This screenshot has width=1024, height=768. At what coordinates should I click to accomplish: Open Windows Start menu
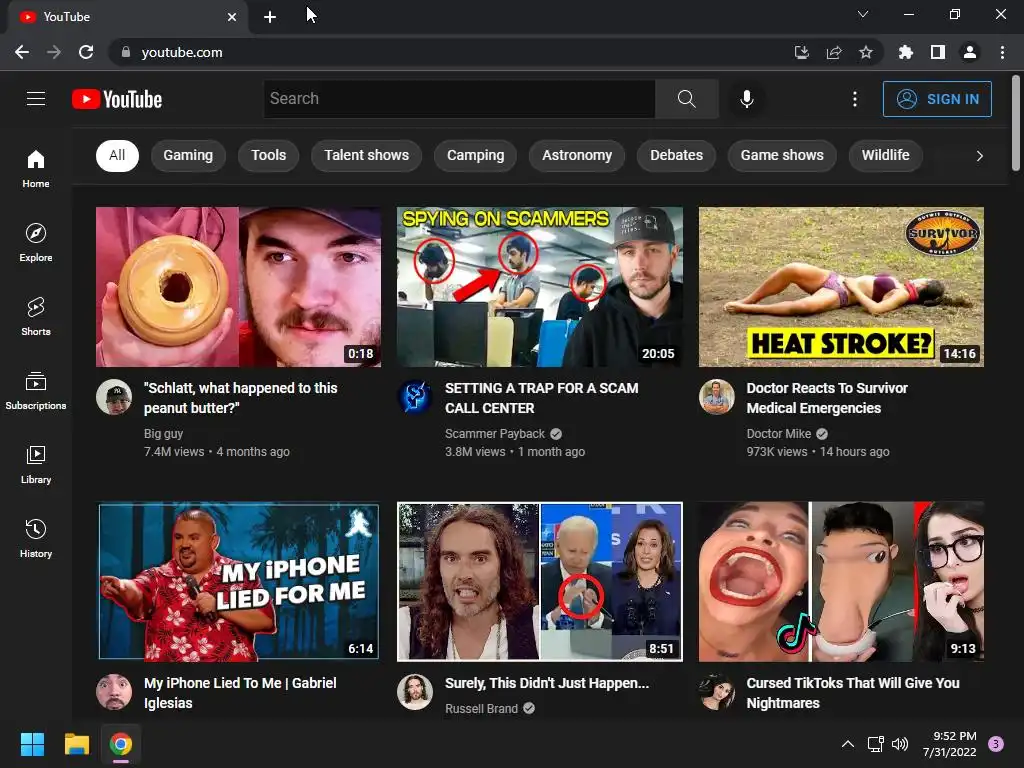point(32,744)
